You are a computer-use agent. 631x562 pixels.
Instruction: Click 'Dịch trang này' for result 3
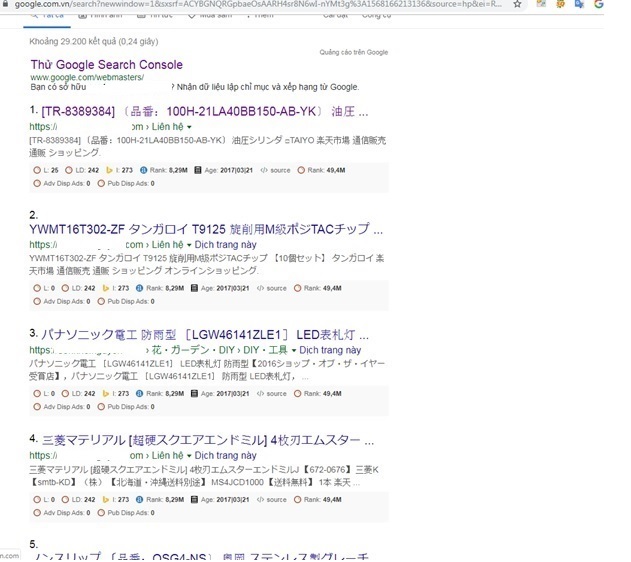tap(330, 350)
